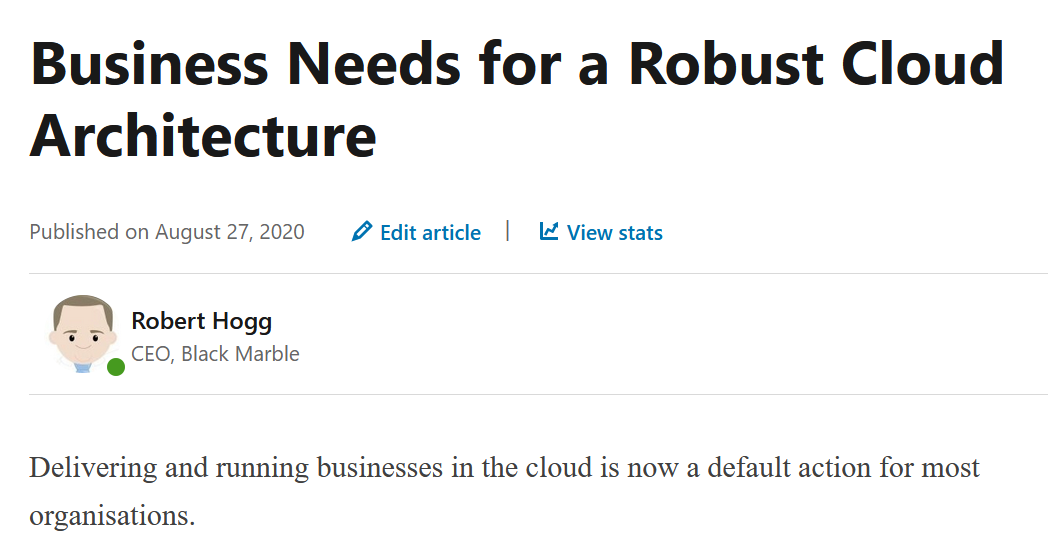Viewport: 1048px width, 539px height.
Task: Open the View stats link
Action: pos(614,233)
